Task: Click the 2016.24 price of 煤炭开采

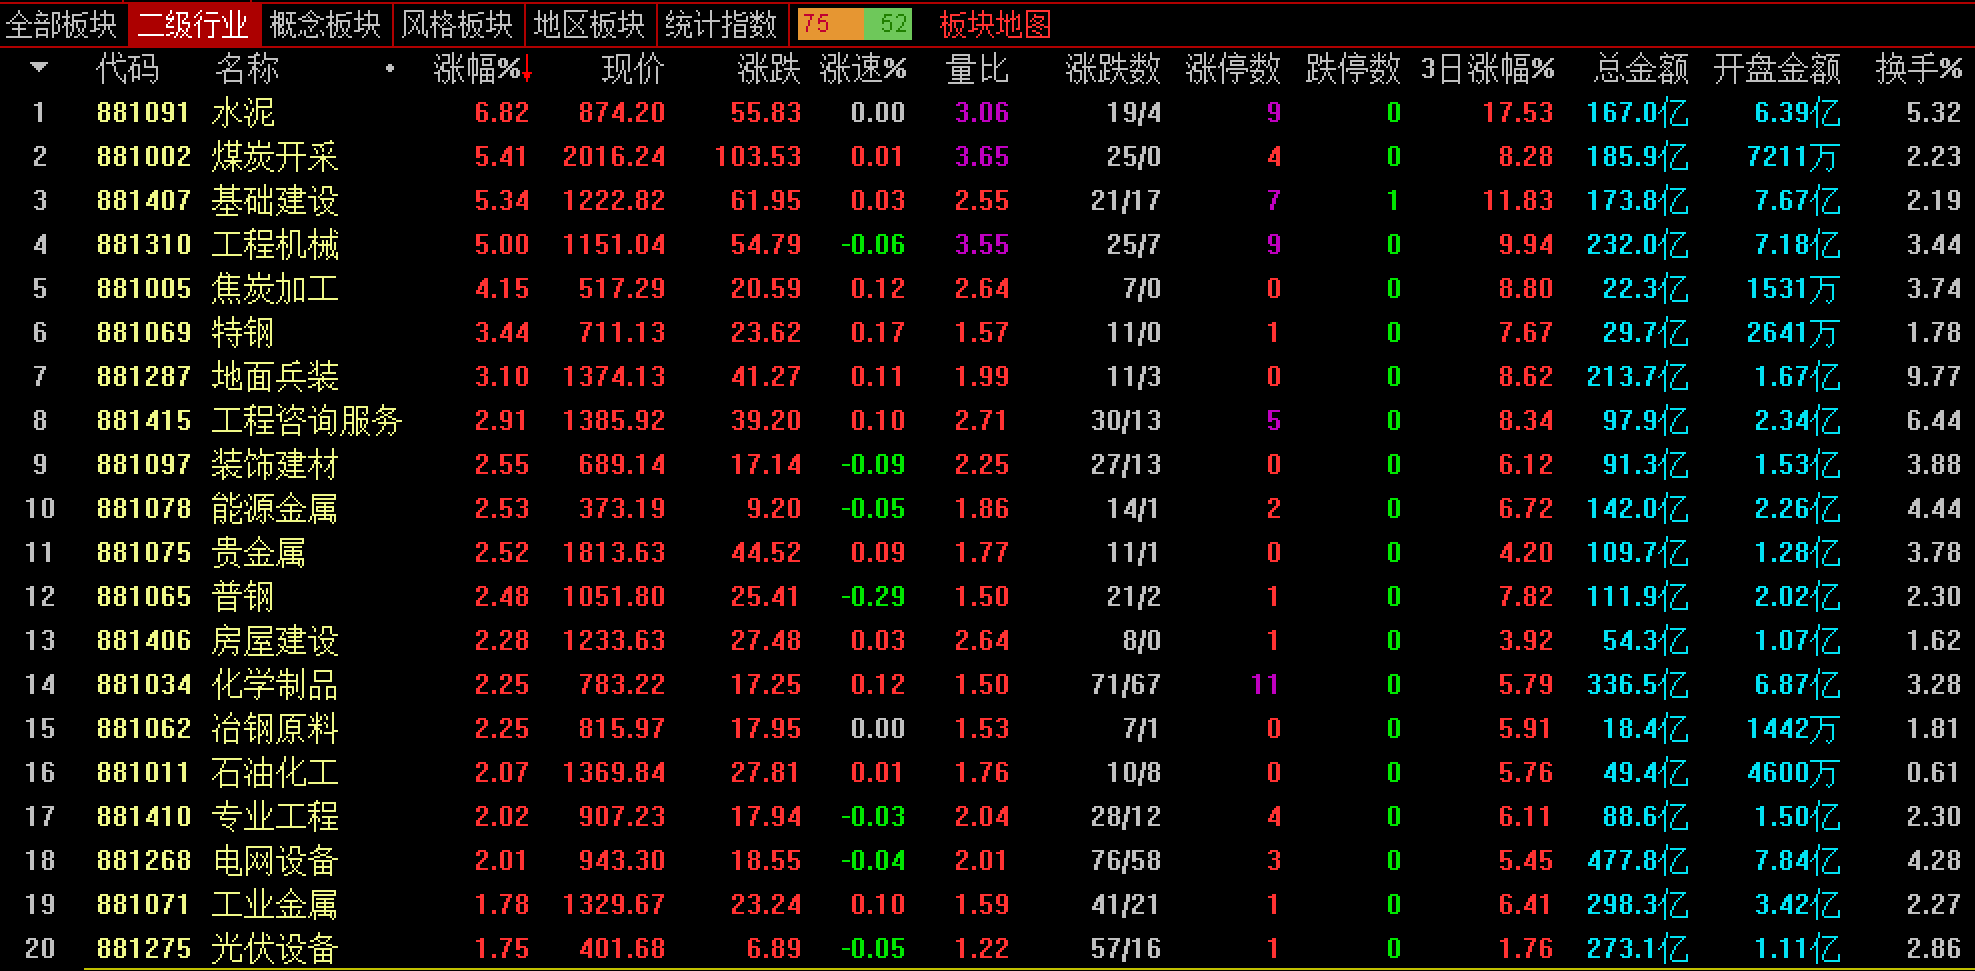Action: (x=614, y=157)
